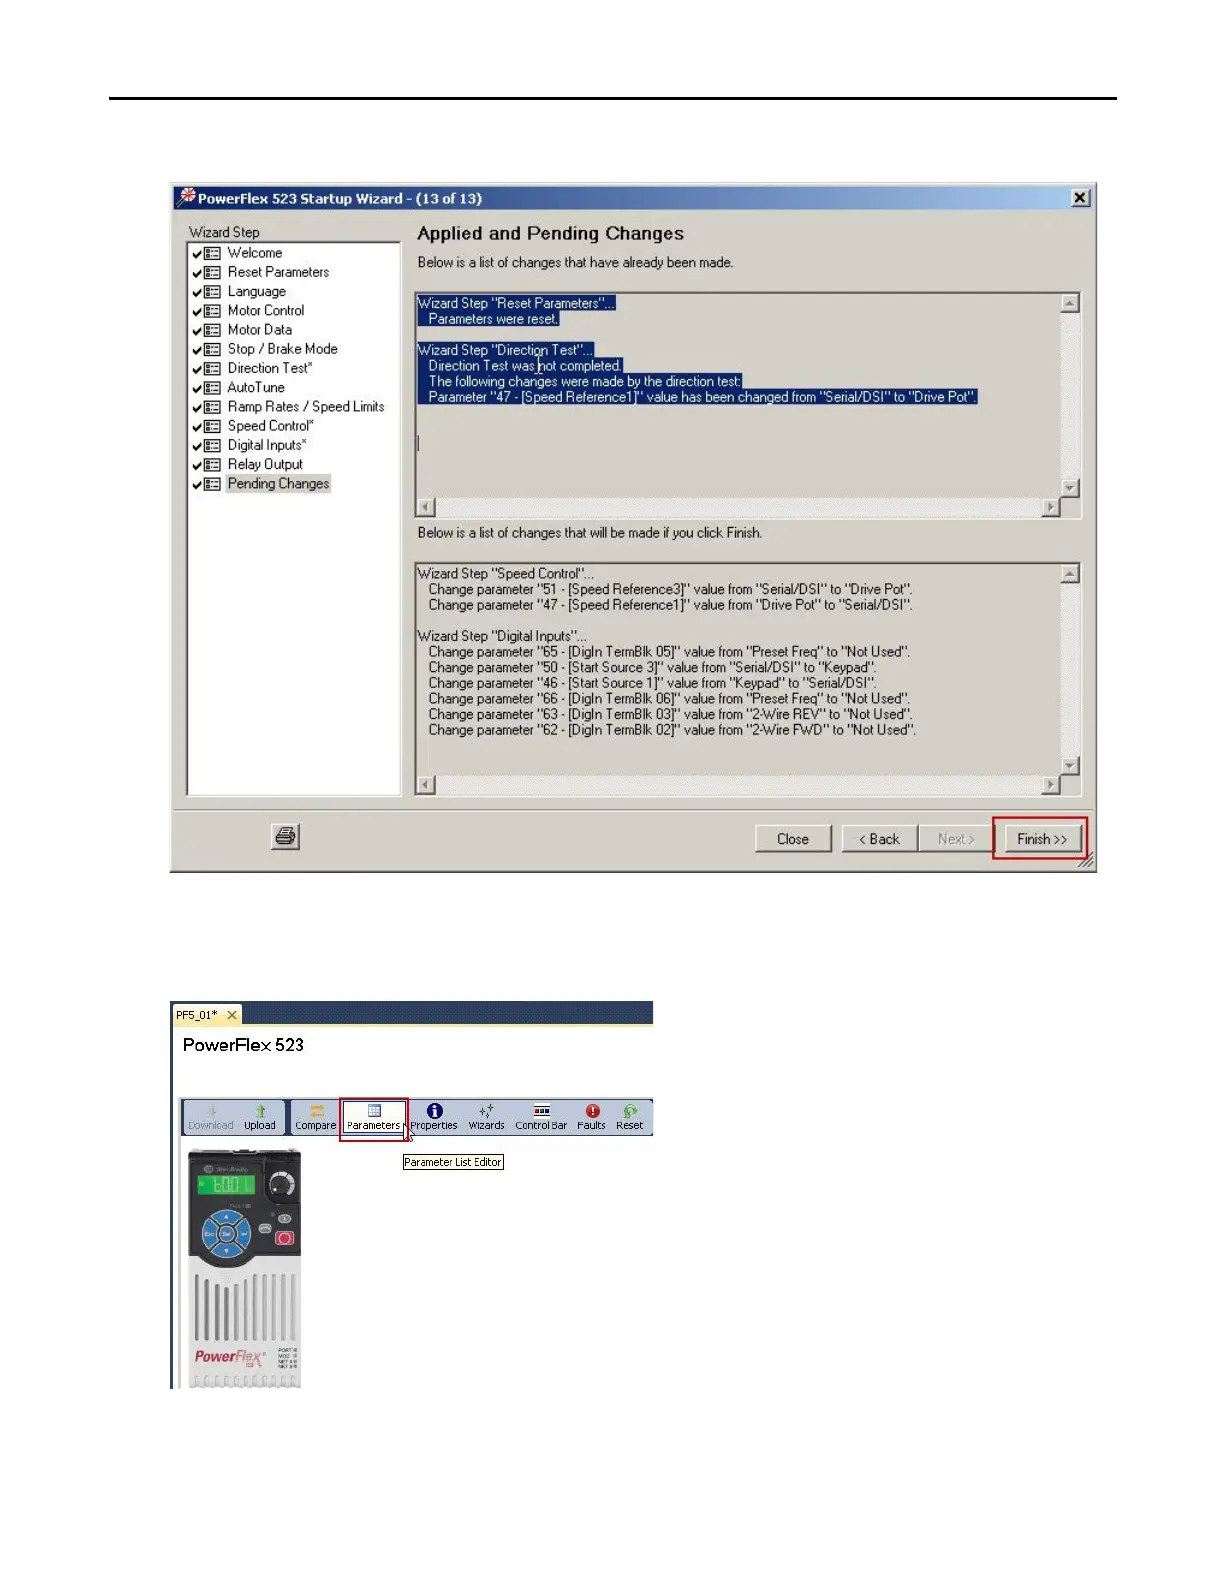
Task: Click the step icon beside Language
Action: 212,292
